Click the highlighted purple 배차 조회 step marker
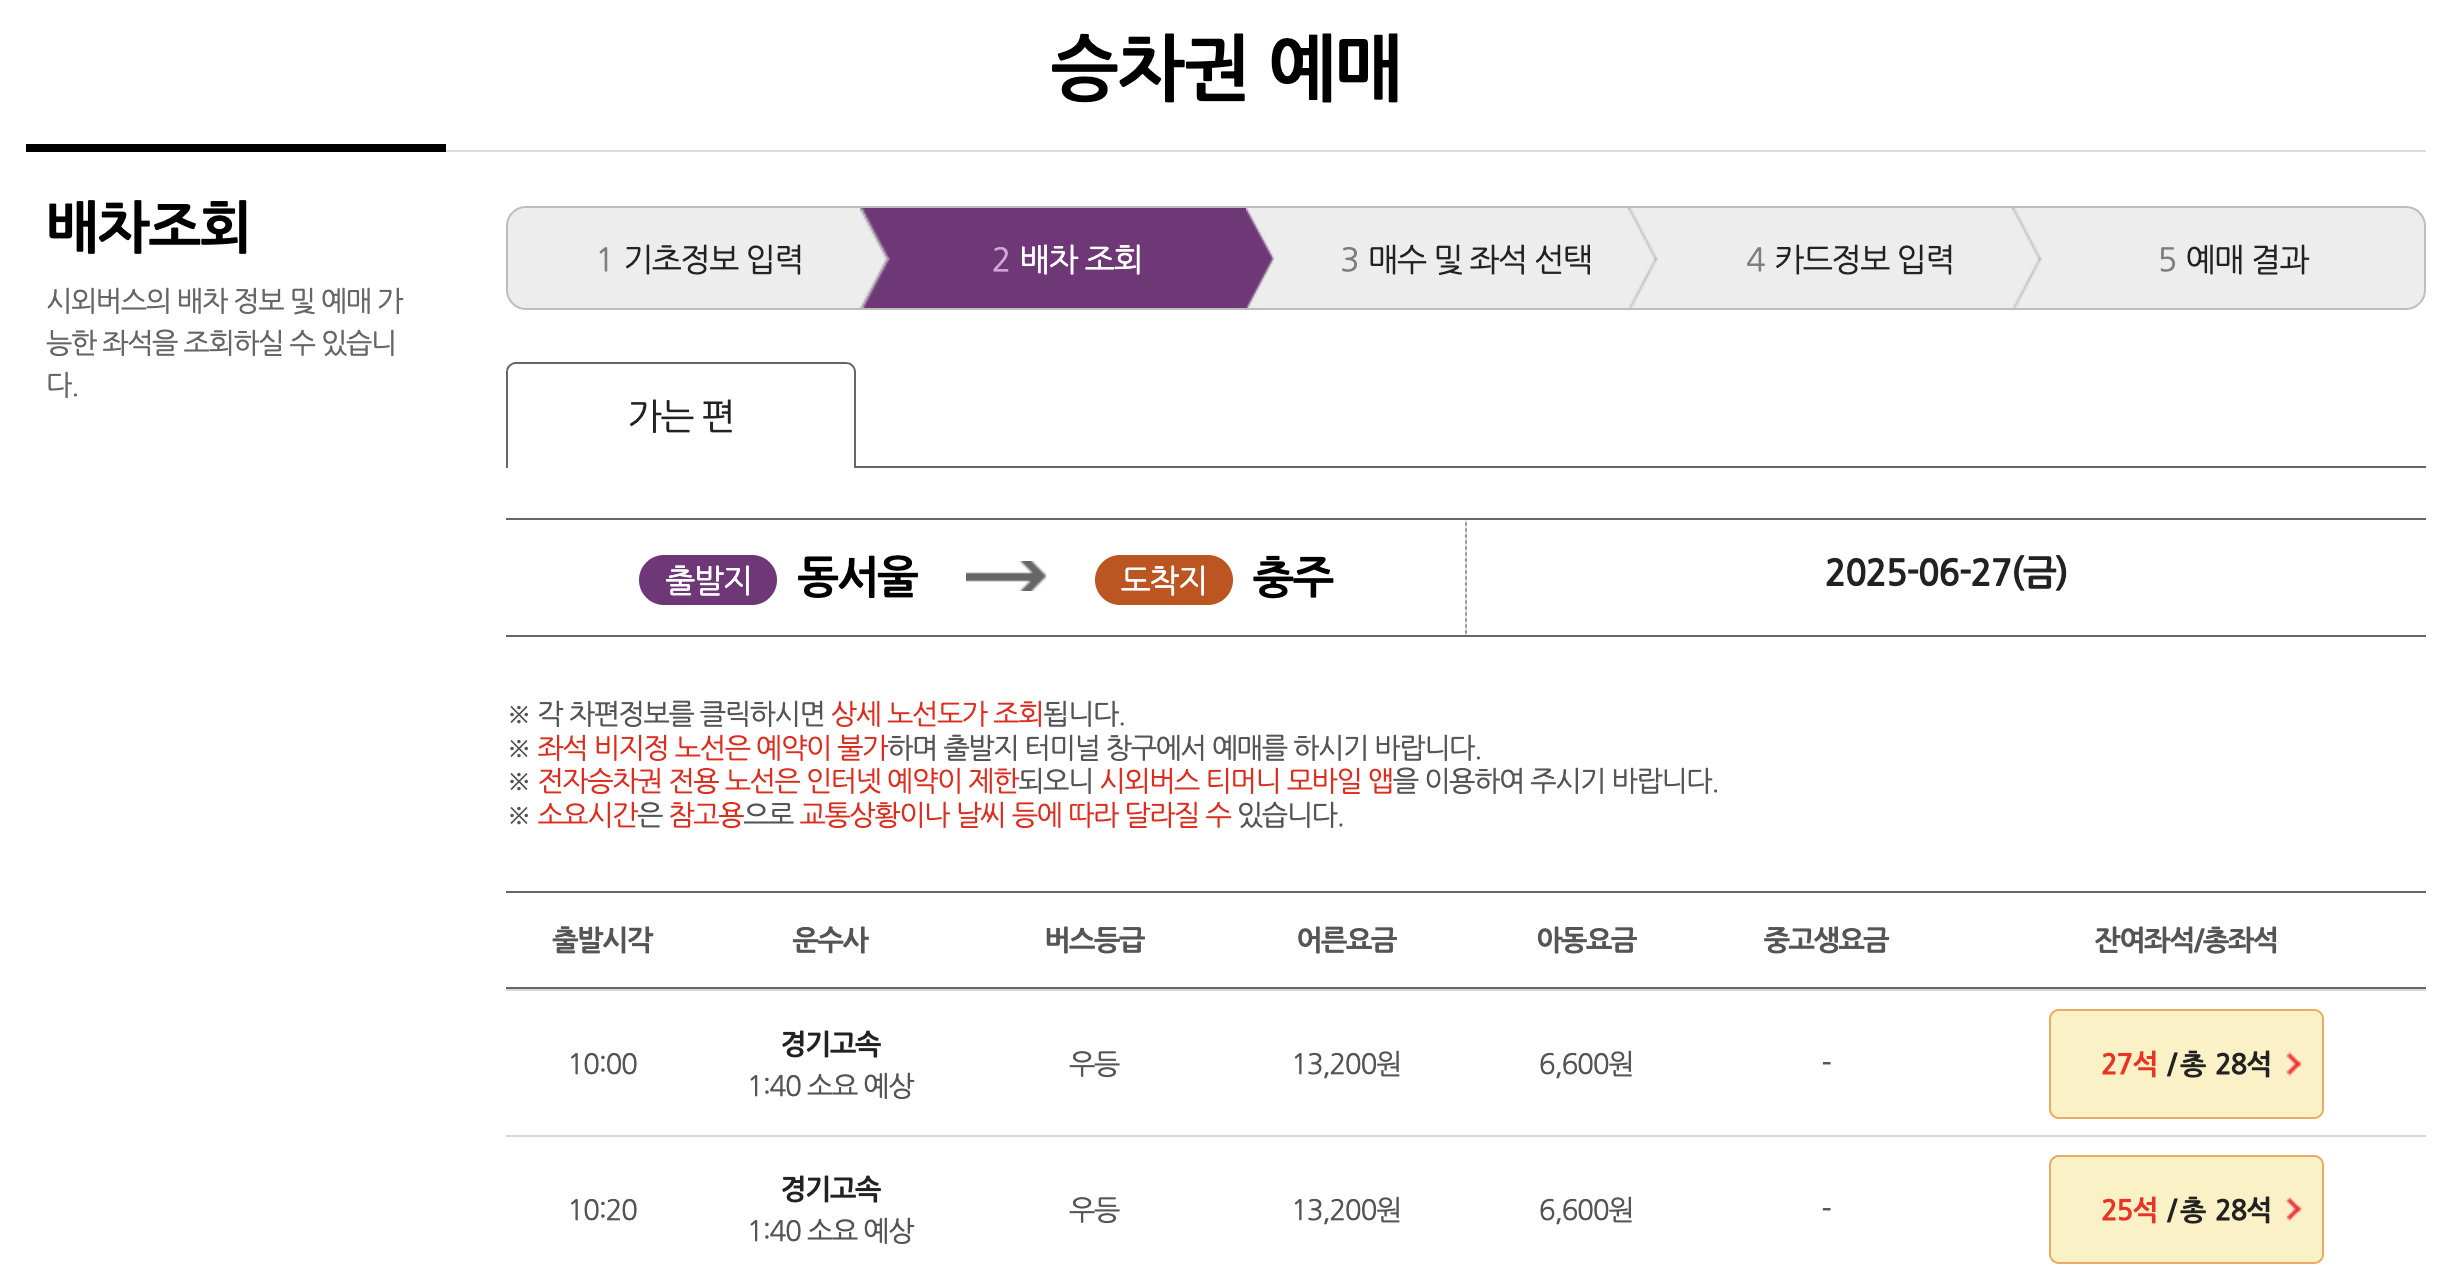This screenshot has height=1278, width=2450. click(1064, 259)
